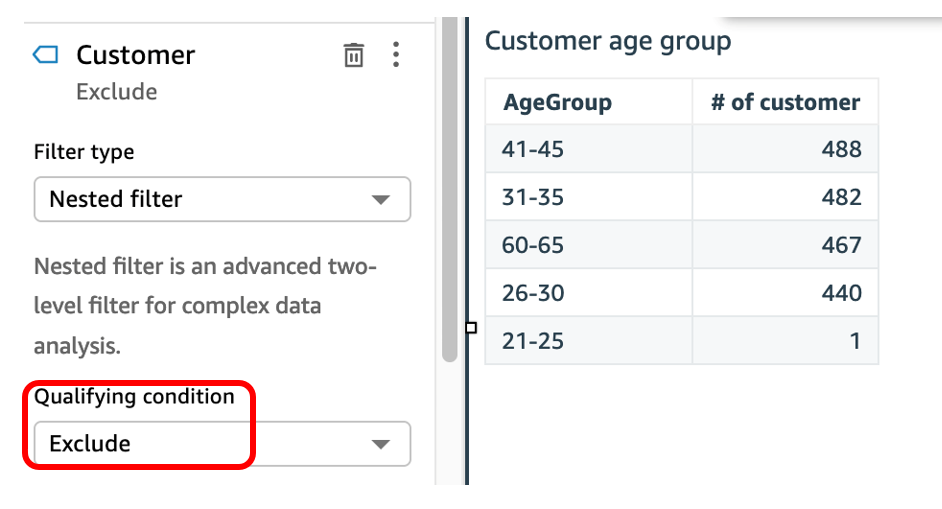The image size is (942, 509).
Task: Click the Exclude subtitle under Customer
Action: [x=117, y=92]
